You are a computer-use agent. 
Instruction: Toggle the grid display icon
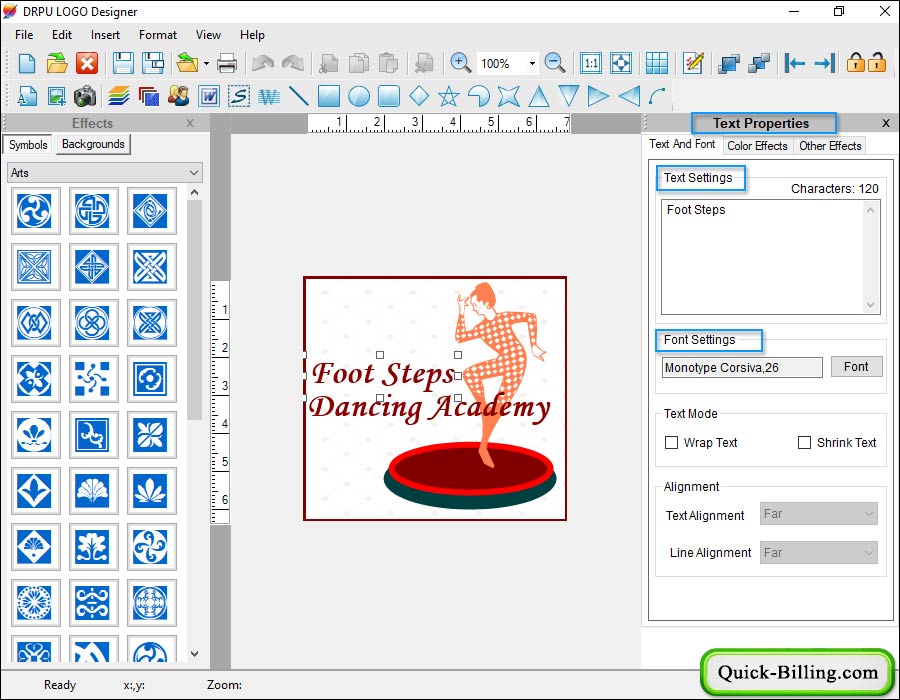coord(657,63)
